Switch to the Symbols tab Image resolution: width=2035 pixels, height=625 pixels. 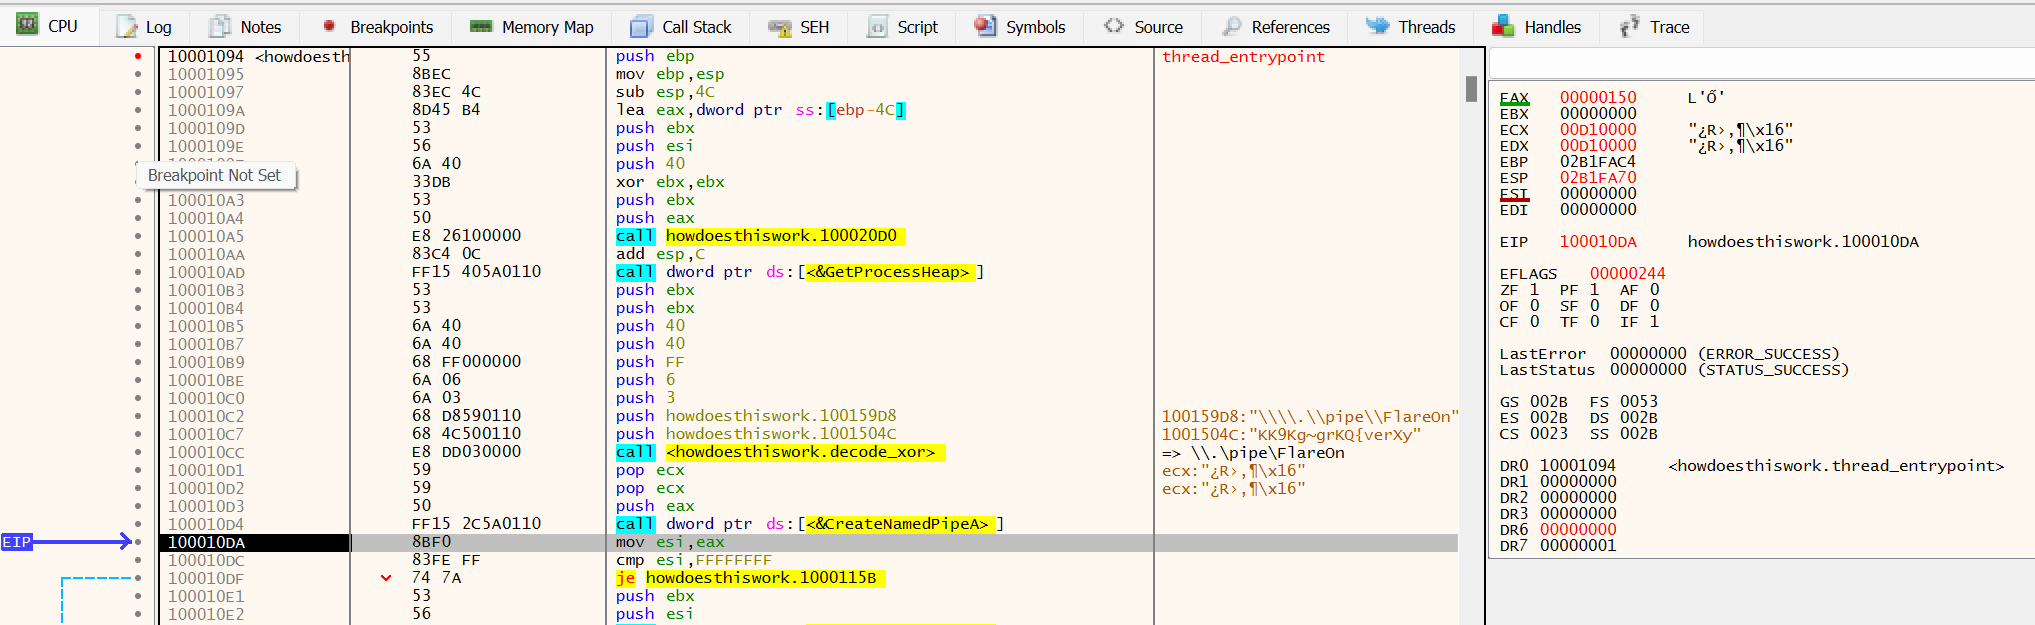(x=1035, y=27)
